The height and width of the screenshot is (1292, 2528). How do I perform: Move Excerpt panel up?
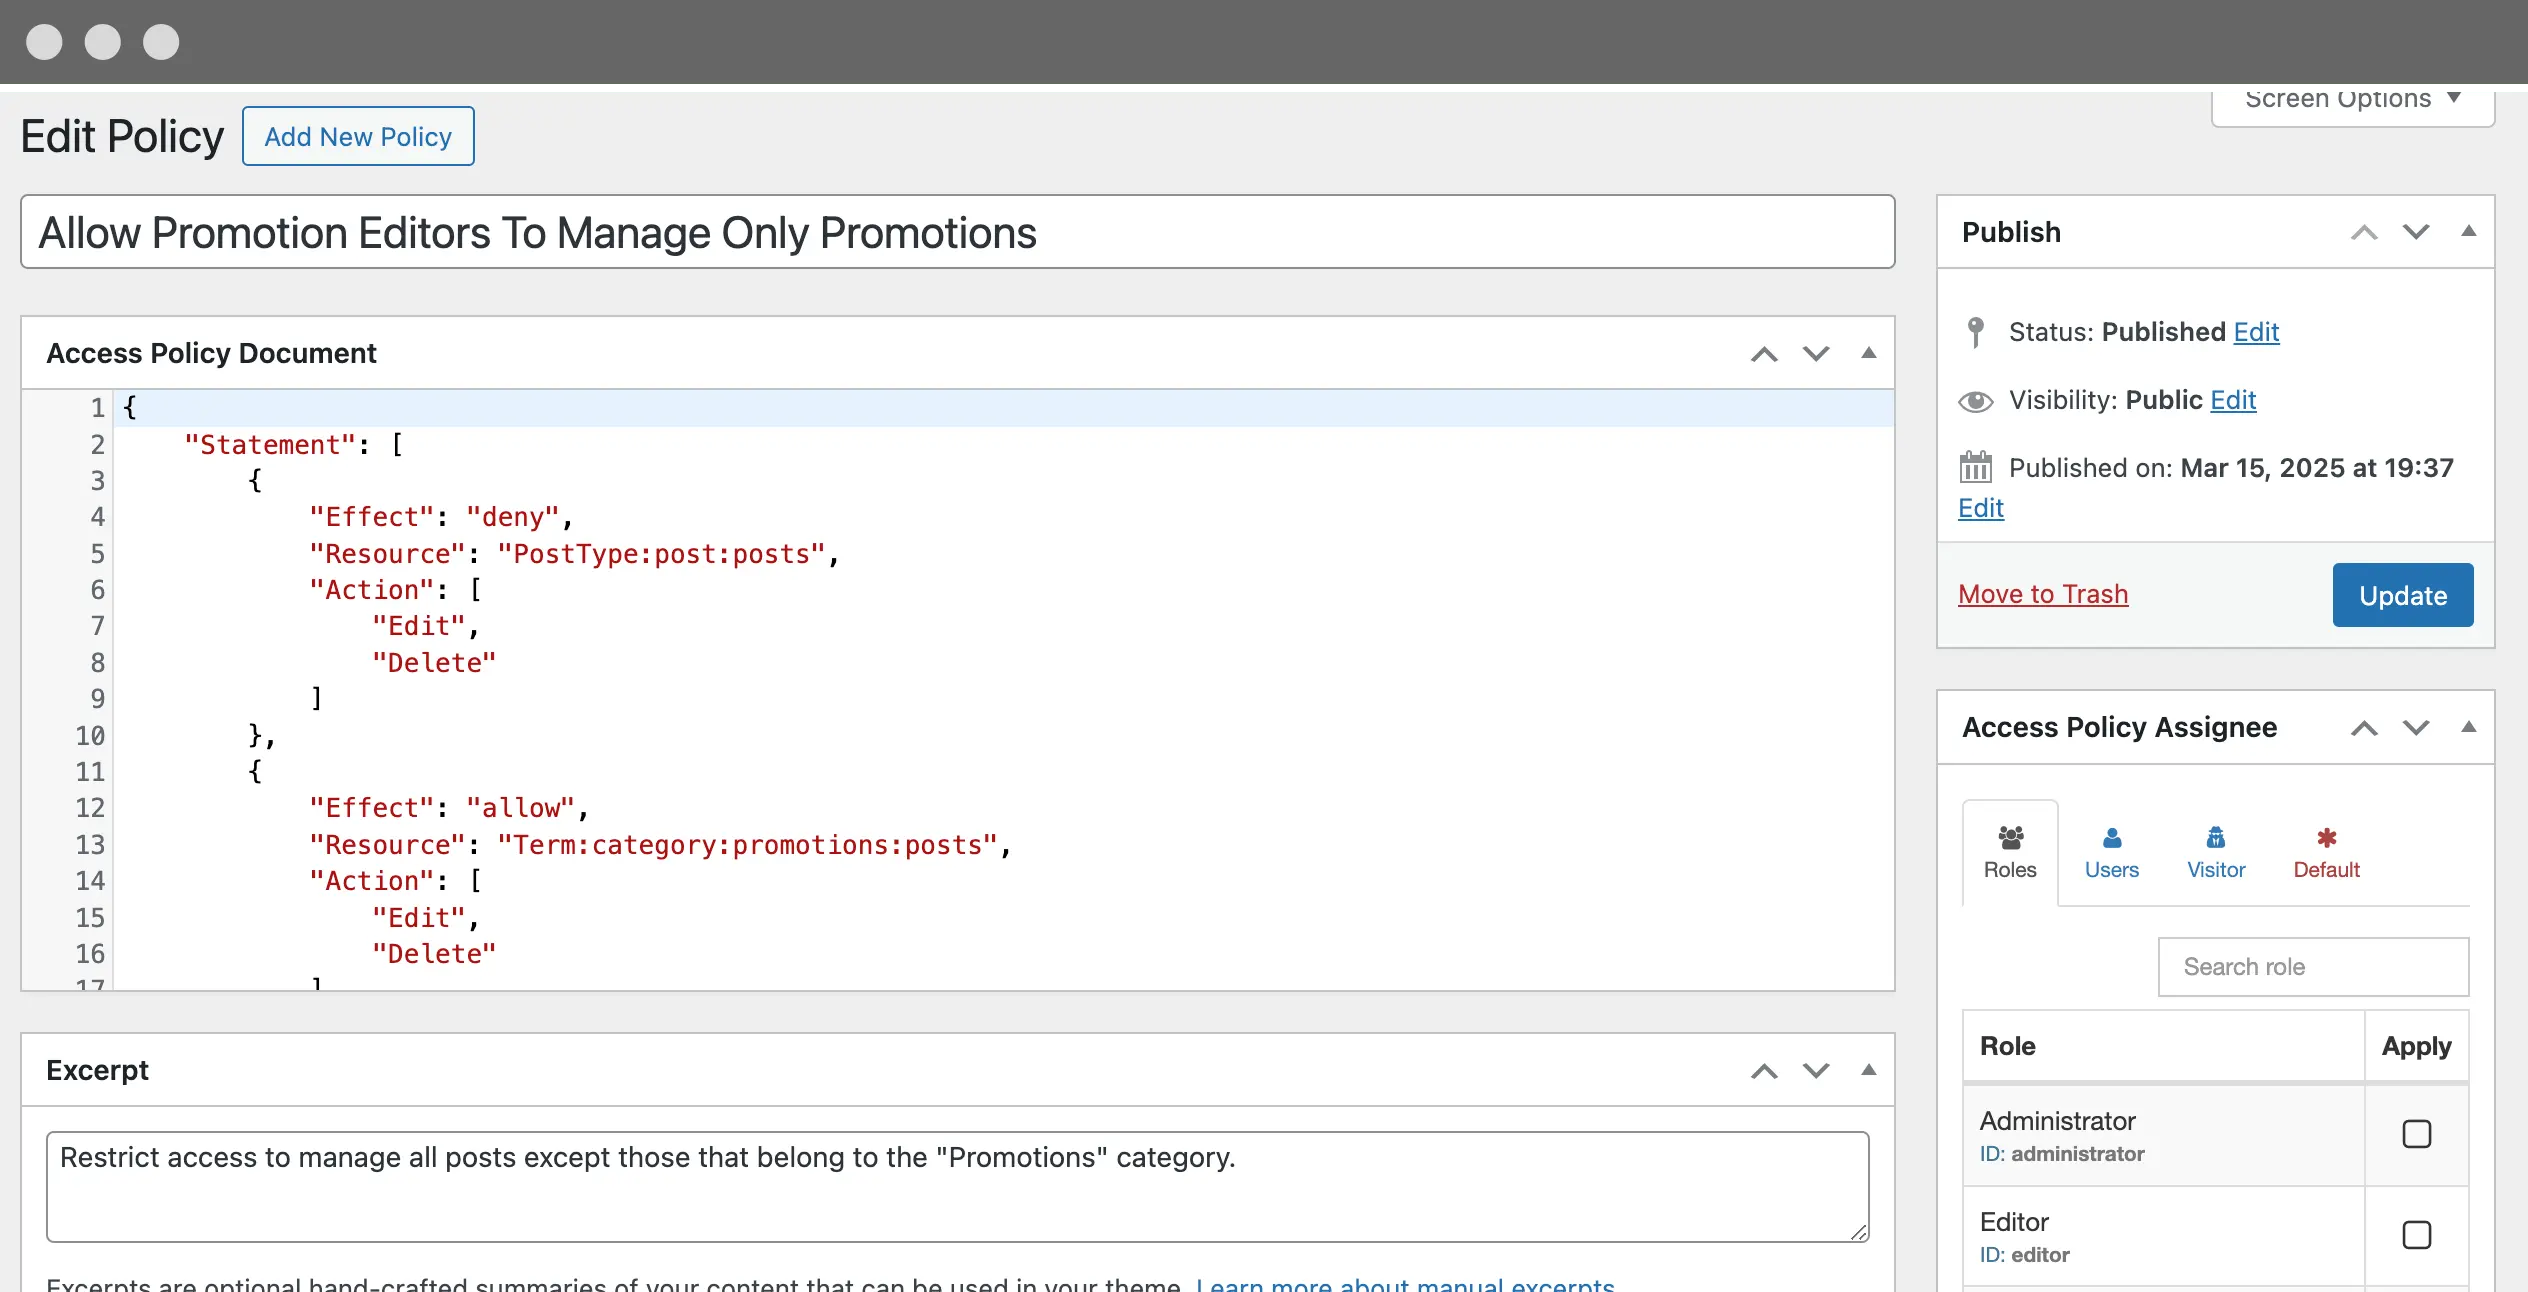point(1764,1071)
